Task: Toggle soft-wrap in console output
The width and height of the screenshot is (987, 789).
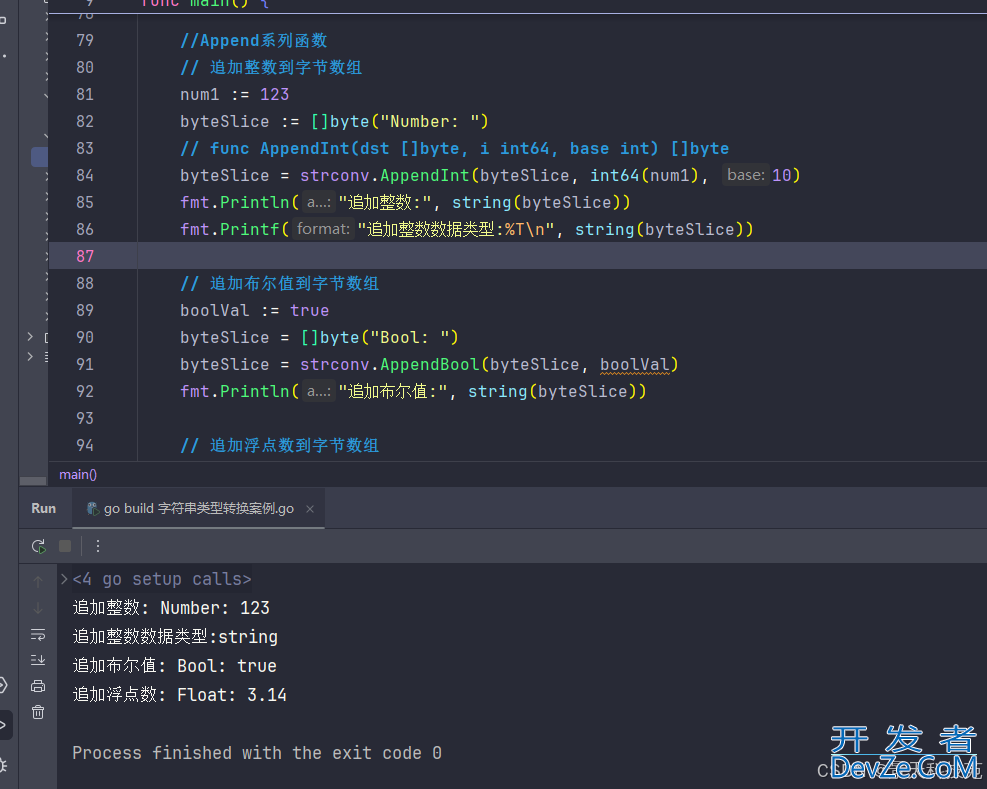Action: 38,635
